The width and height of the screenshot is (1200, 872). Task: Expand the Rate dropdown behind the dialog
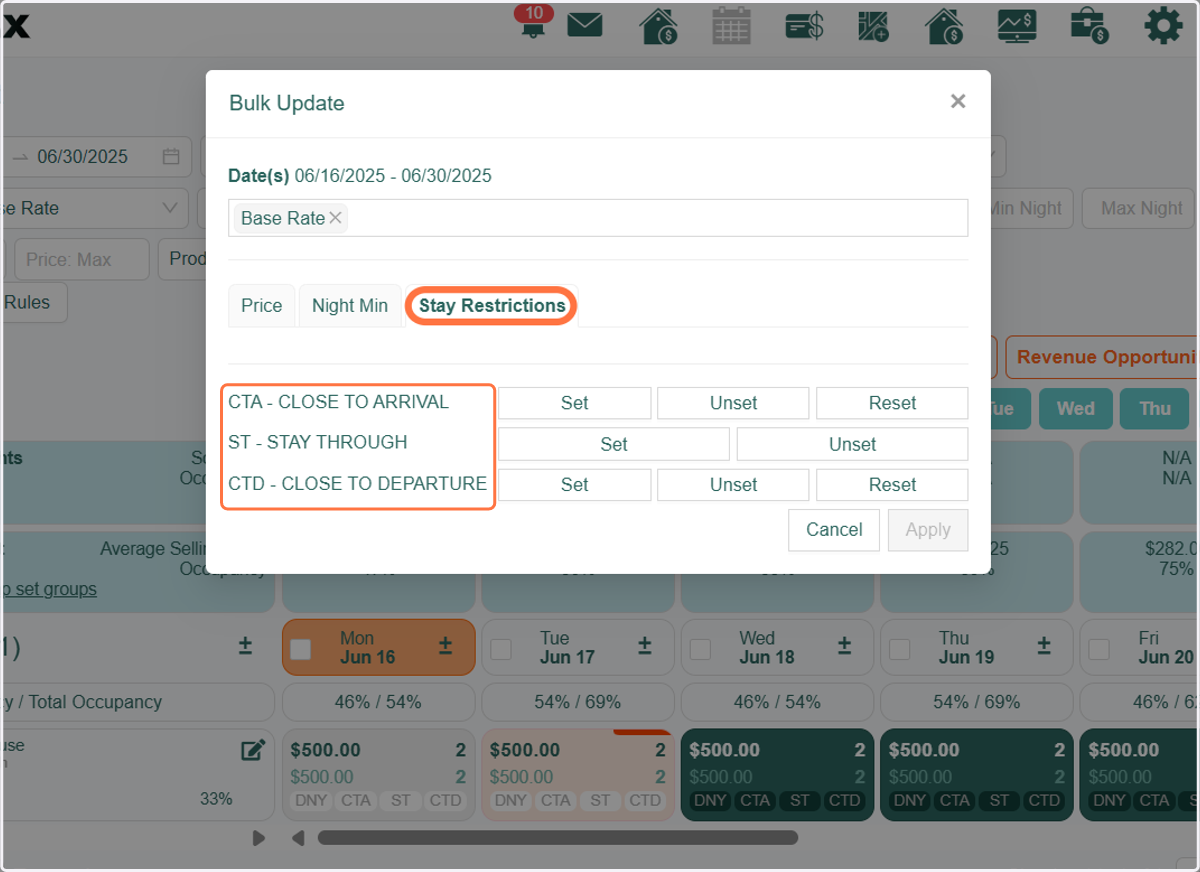point(94,208)
